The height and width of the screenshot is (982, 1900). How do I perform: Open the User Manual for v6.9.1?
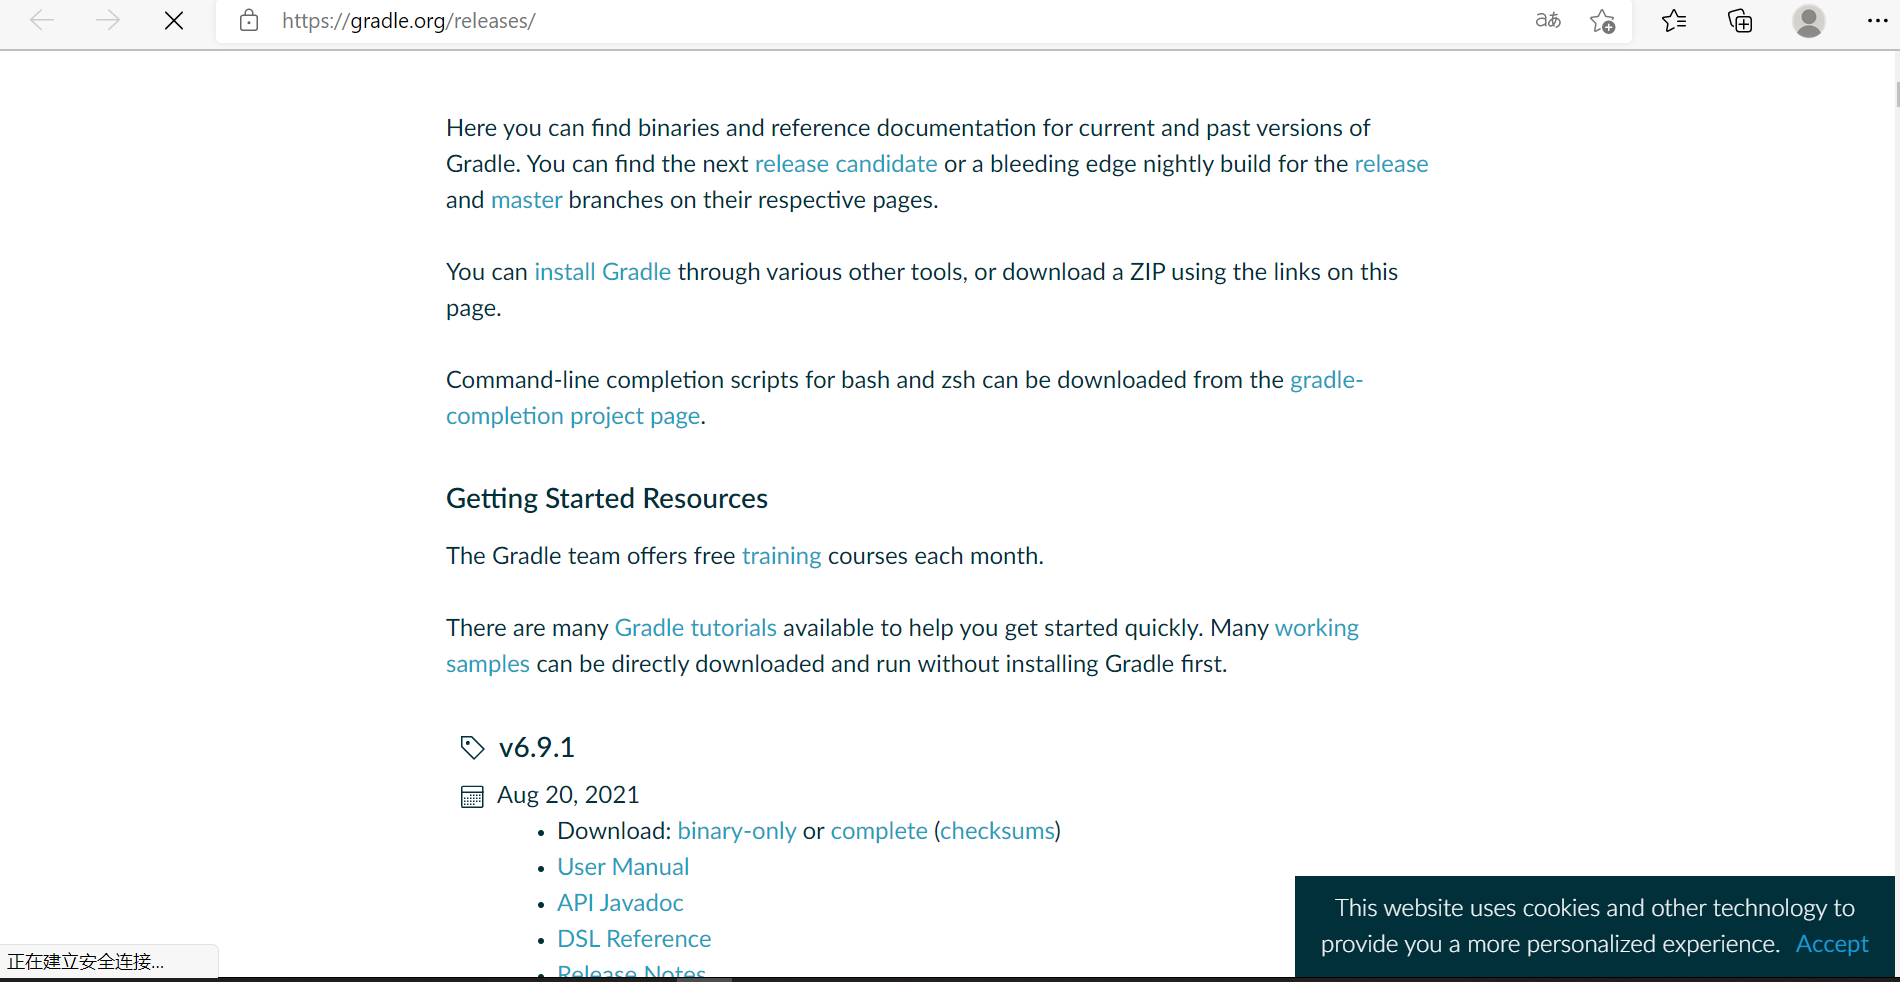[622, 866]
